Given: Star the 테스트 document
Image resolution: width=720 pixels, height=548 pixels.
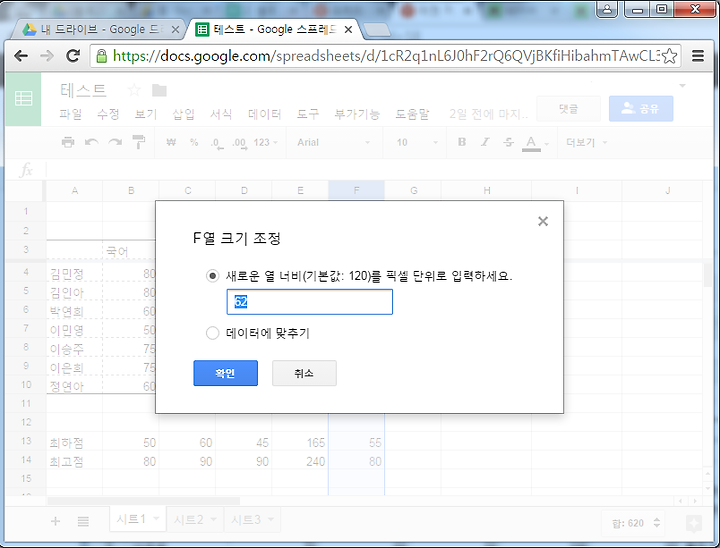Looking at the screenshot, I should coord(134,90).
